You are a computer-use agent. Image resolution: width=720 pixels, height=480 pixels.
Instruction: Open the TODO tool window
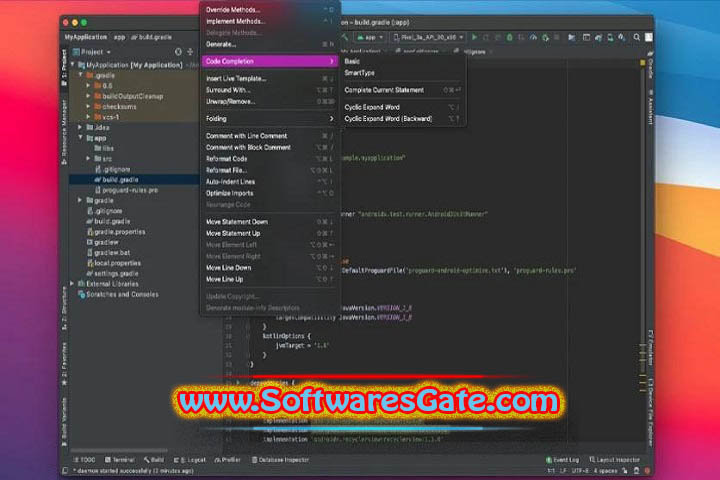tap(84, 459)
